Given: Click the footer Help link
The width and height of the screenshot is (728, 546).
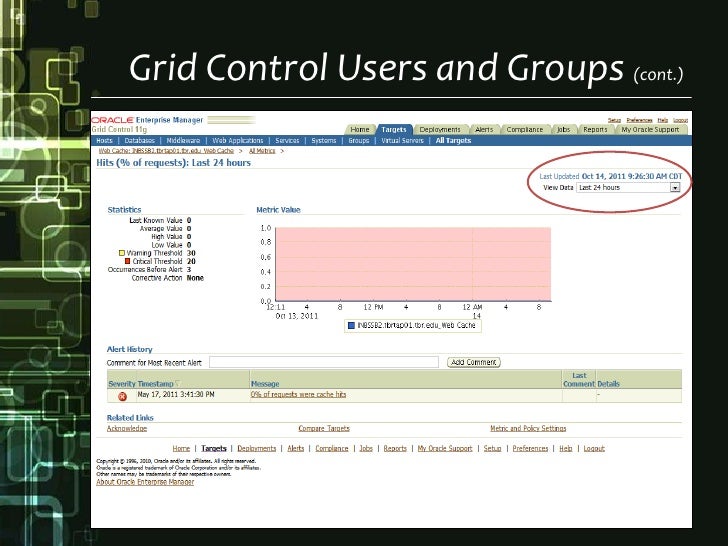Looking at the screenshot, I should click(566, 448).
